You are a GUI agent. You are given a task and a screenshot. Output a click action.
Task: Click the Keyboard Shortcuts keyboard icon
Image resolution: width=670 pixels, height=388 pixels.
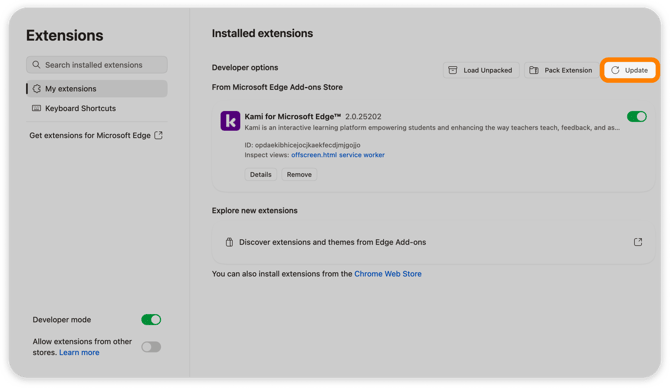coord(37,108)
